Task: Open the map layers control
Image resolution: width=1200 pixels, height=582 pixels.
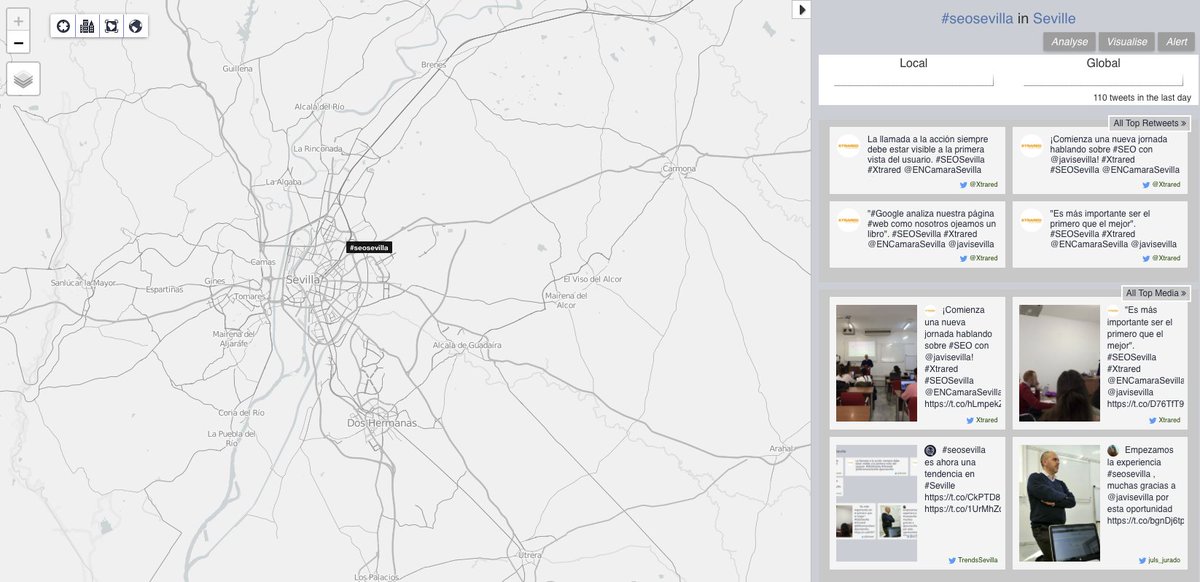Action: point(23,79)
